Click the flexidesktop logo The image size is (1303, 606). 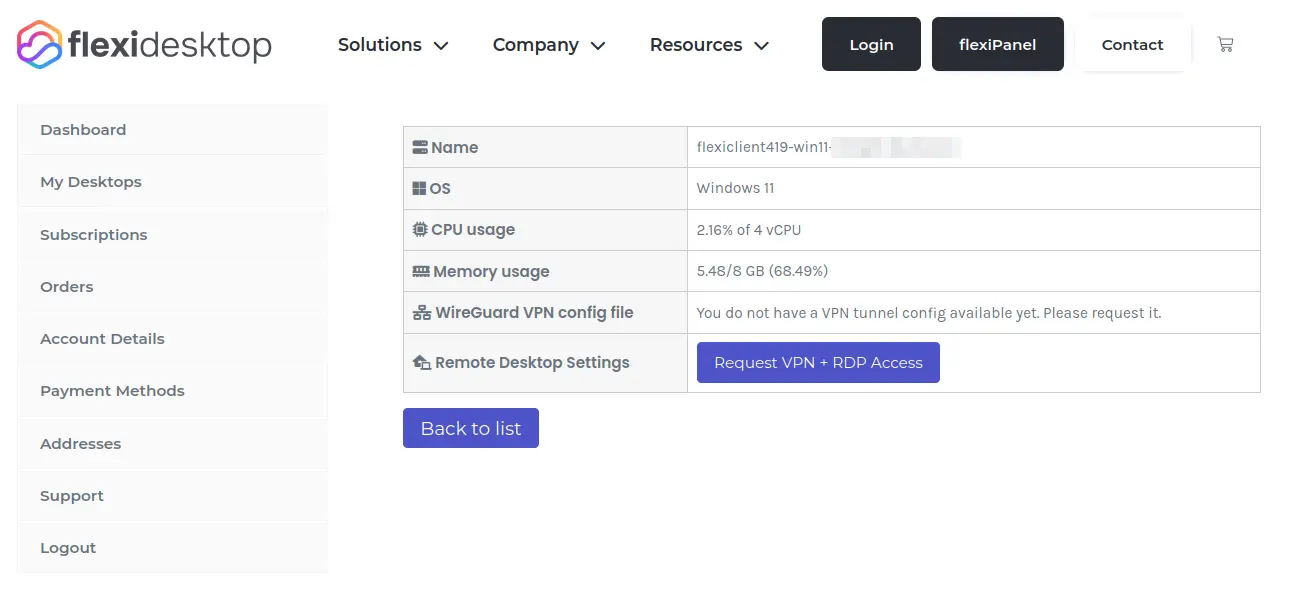[144, 44]
